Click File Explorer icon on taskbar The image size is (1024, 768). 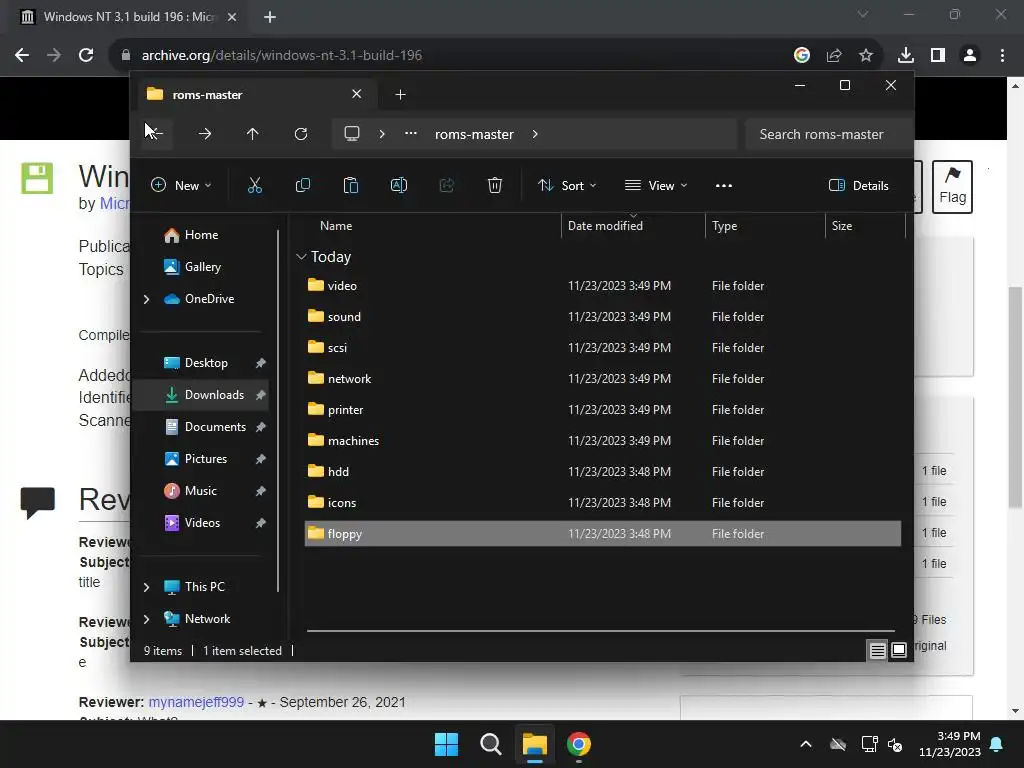coord(534,744)
